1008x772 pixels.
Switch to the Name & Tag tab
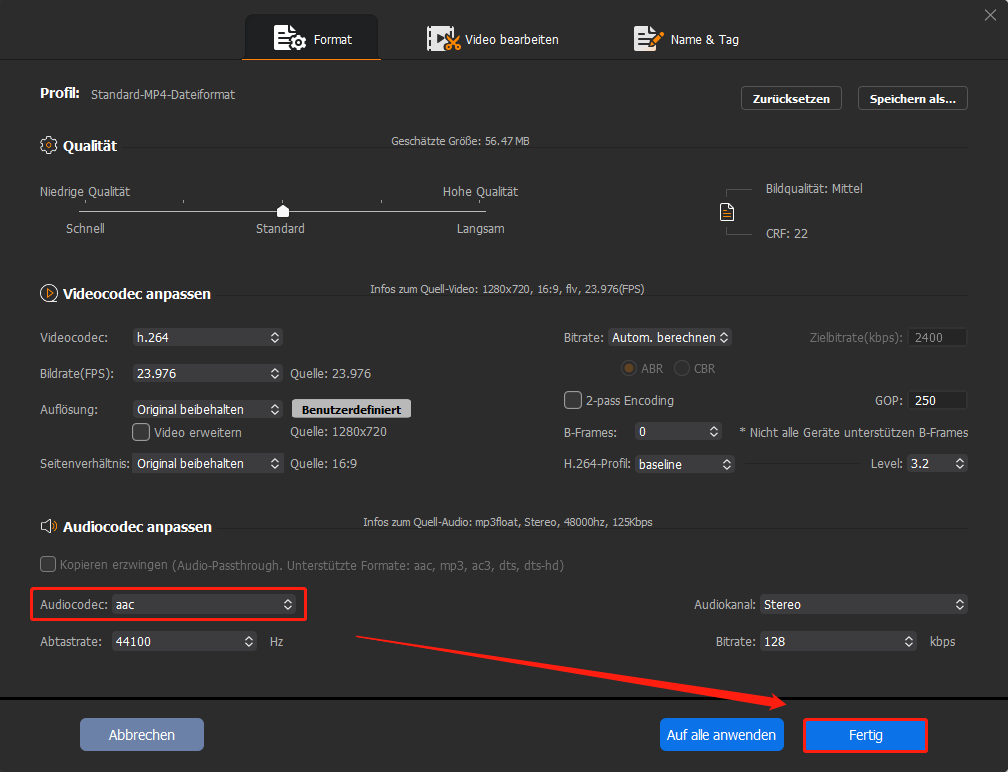686,38
